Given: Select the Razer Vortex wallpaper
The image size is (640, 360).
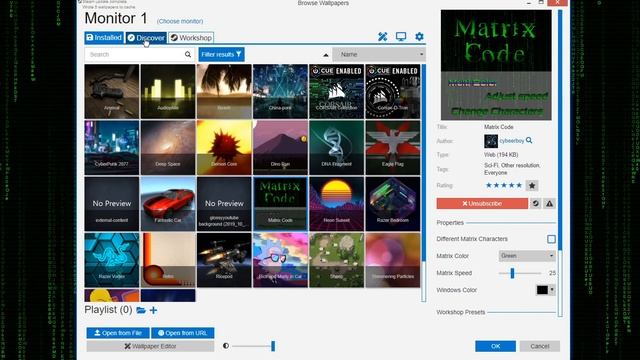Looking at the screenshot, I should pyautogui.click(x=112, y=260).
